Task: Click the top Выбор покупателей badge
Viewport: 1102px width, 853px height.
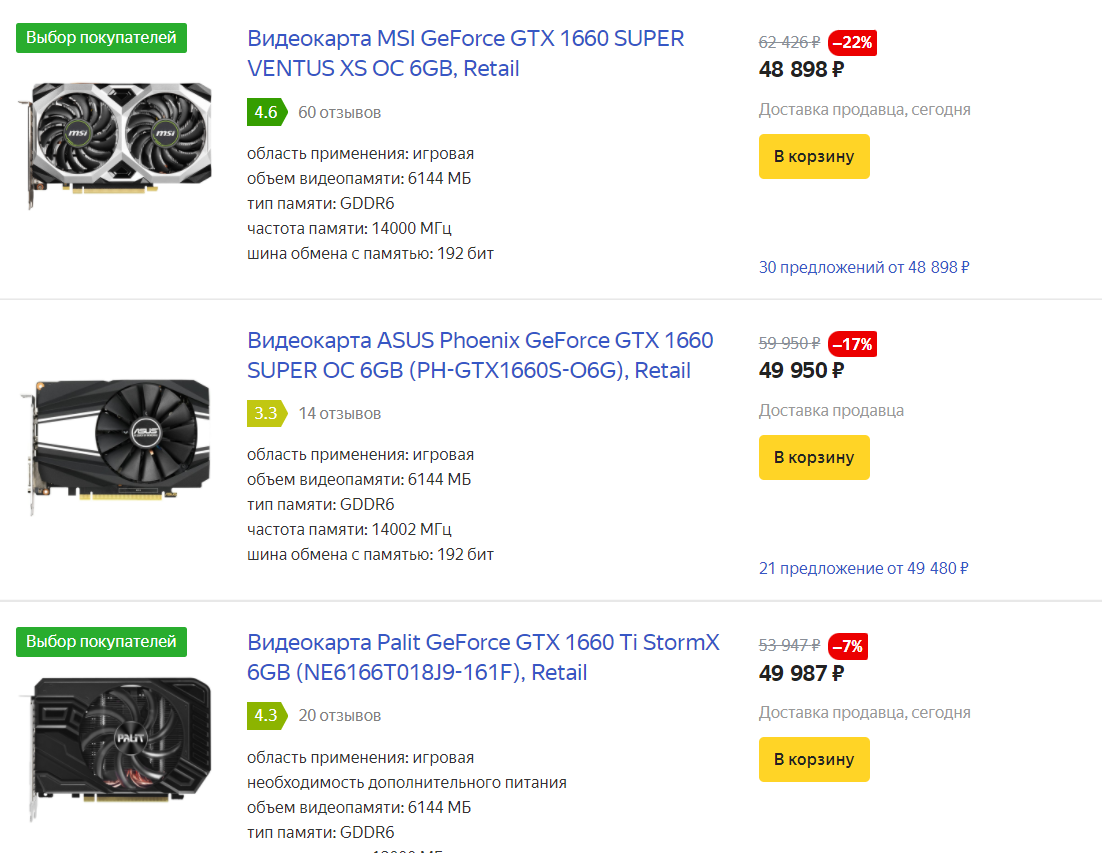Action: [101, 38]
